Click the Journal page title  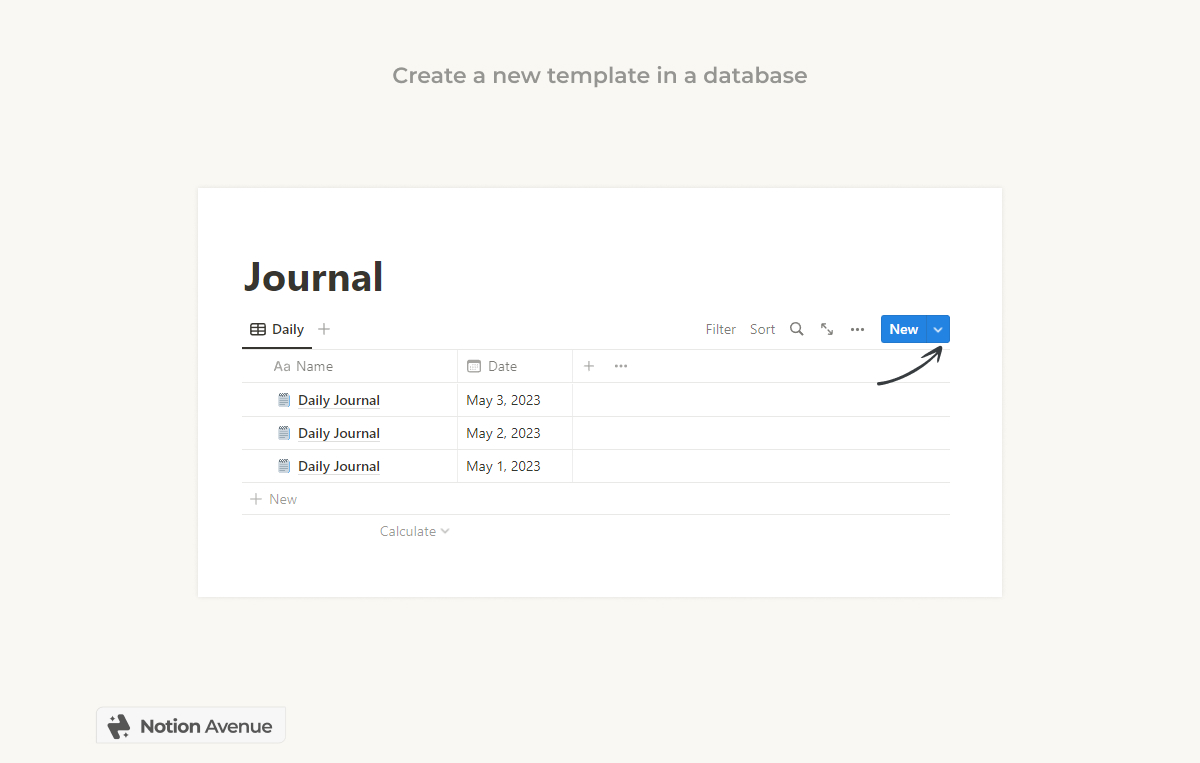pos(313,277)
